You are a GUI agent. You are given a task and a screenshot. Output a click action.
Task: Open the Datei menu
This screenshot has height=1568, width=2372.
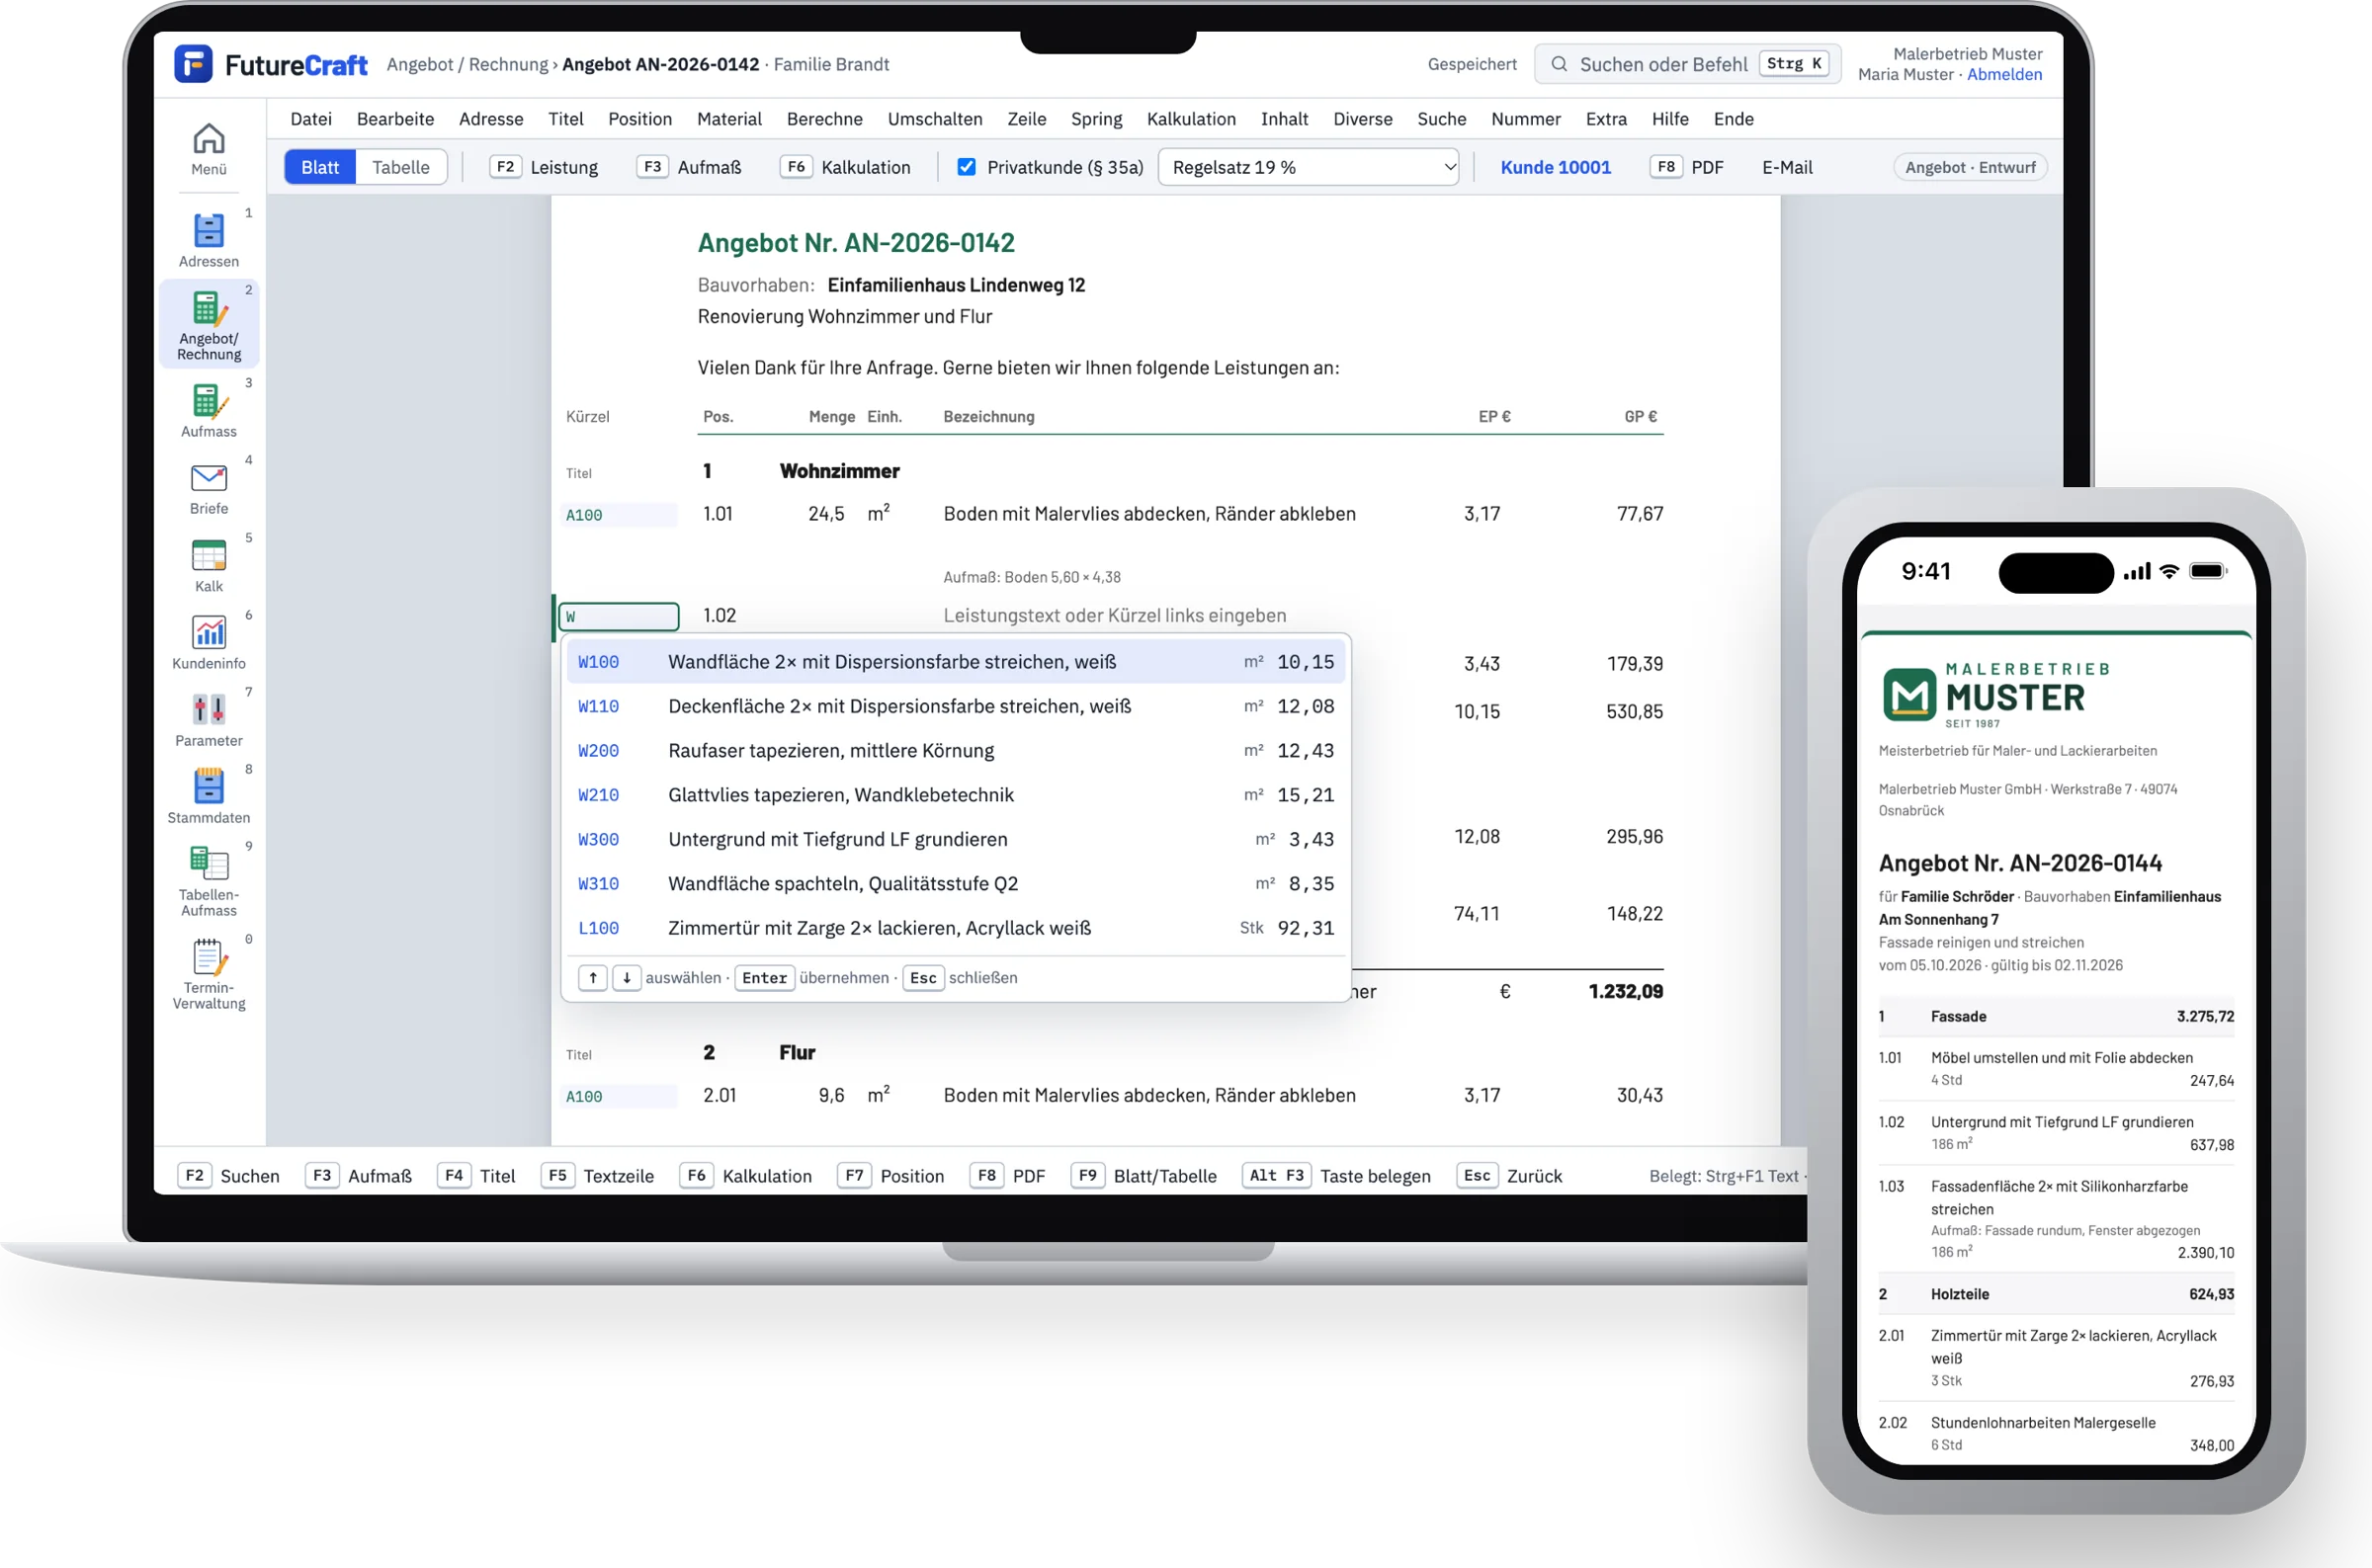pos(310,119)
